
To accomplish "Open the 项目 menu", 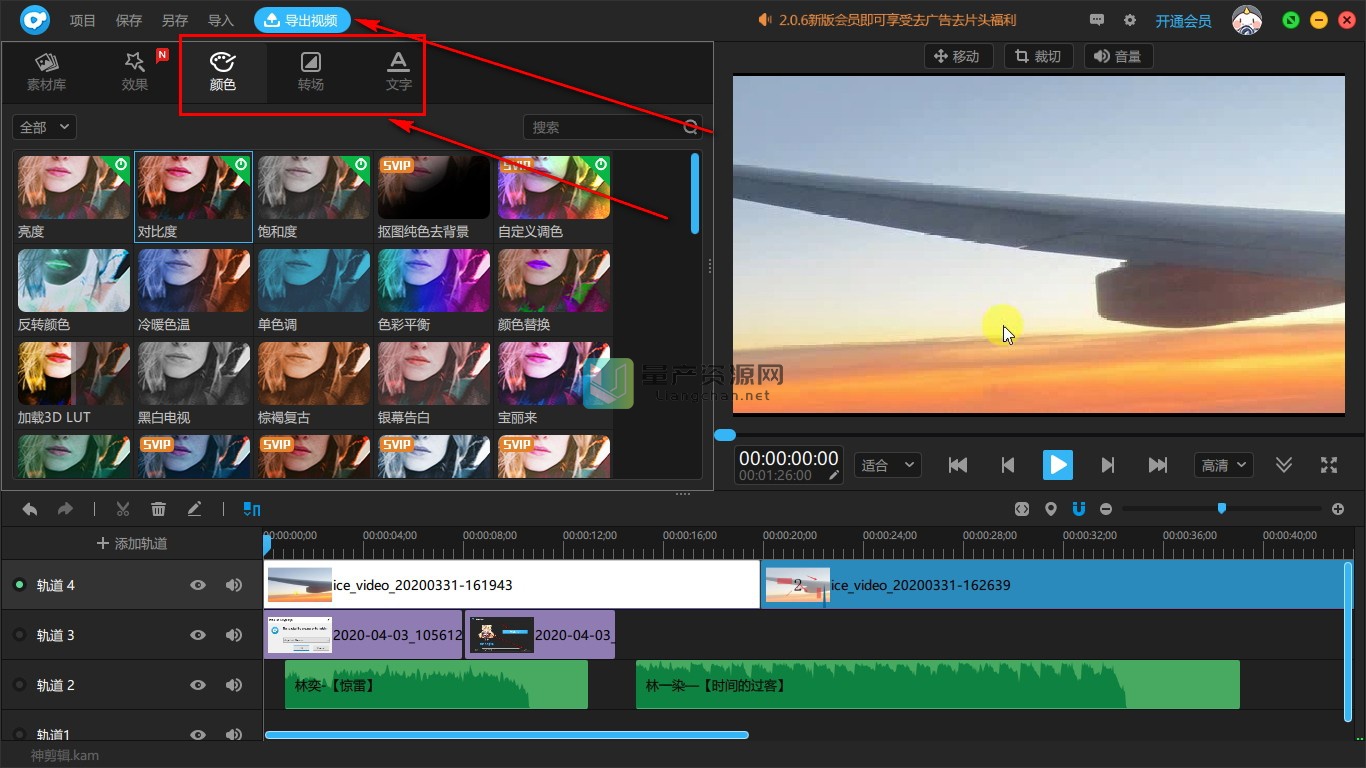I will (83, 21).
